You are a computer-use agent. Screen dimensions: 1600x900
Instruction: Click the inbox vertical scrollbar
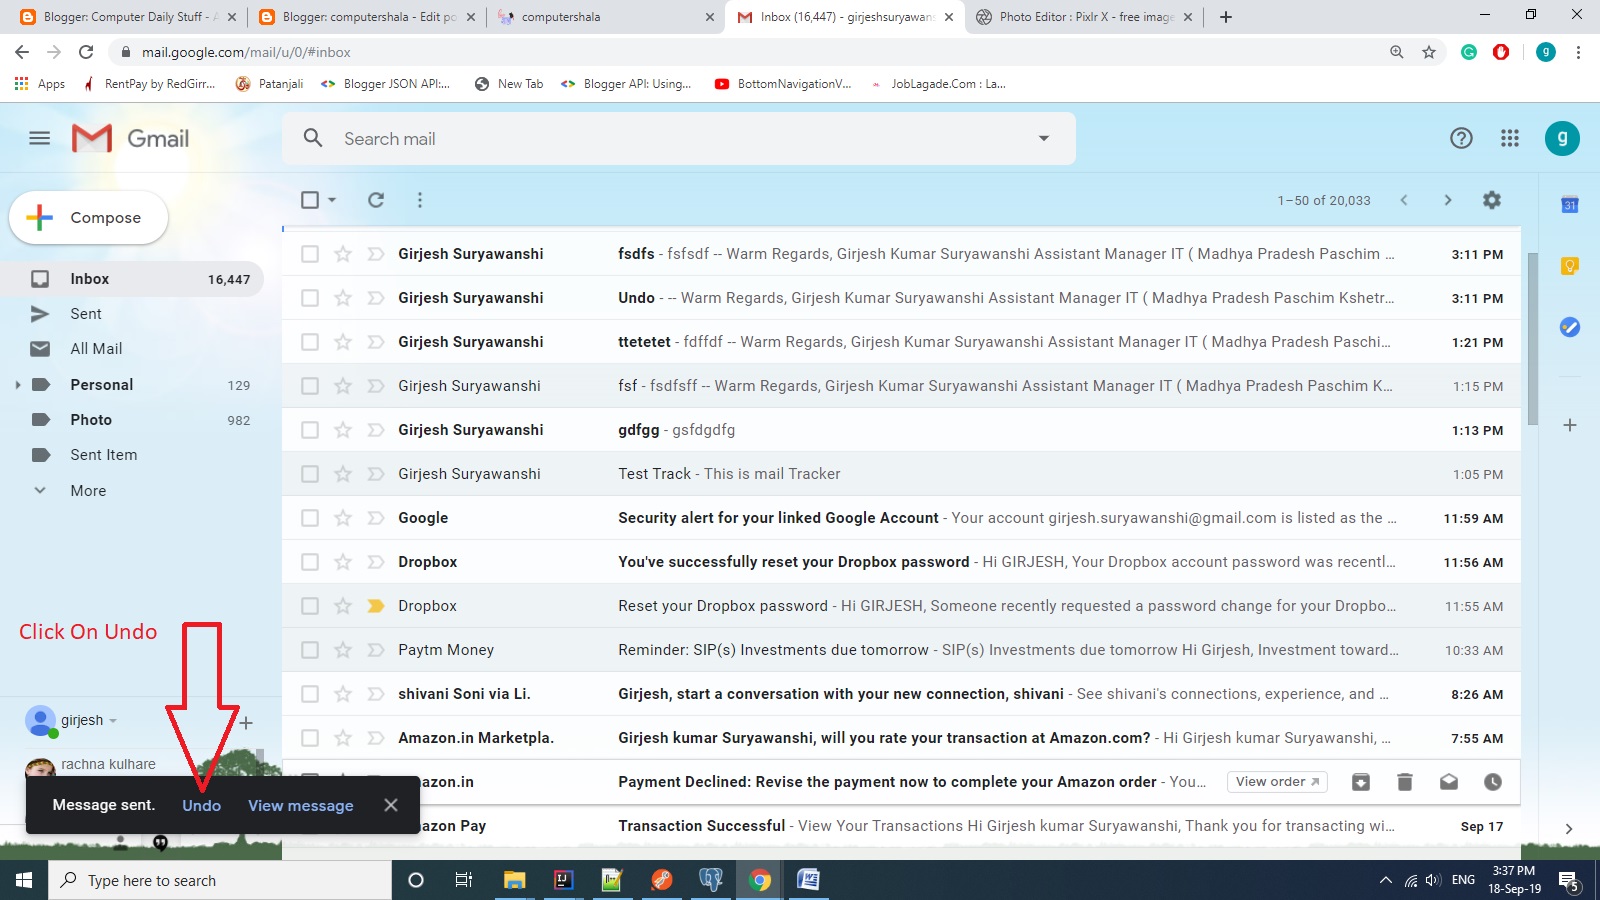pos(1533,340)
